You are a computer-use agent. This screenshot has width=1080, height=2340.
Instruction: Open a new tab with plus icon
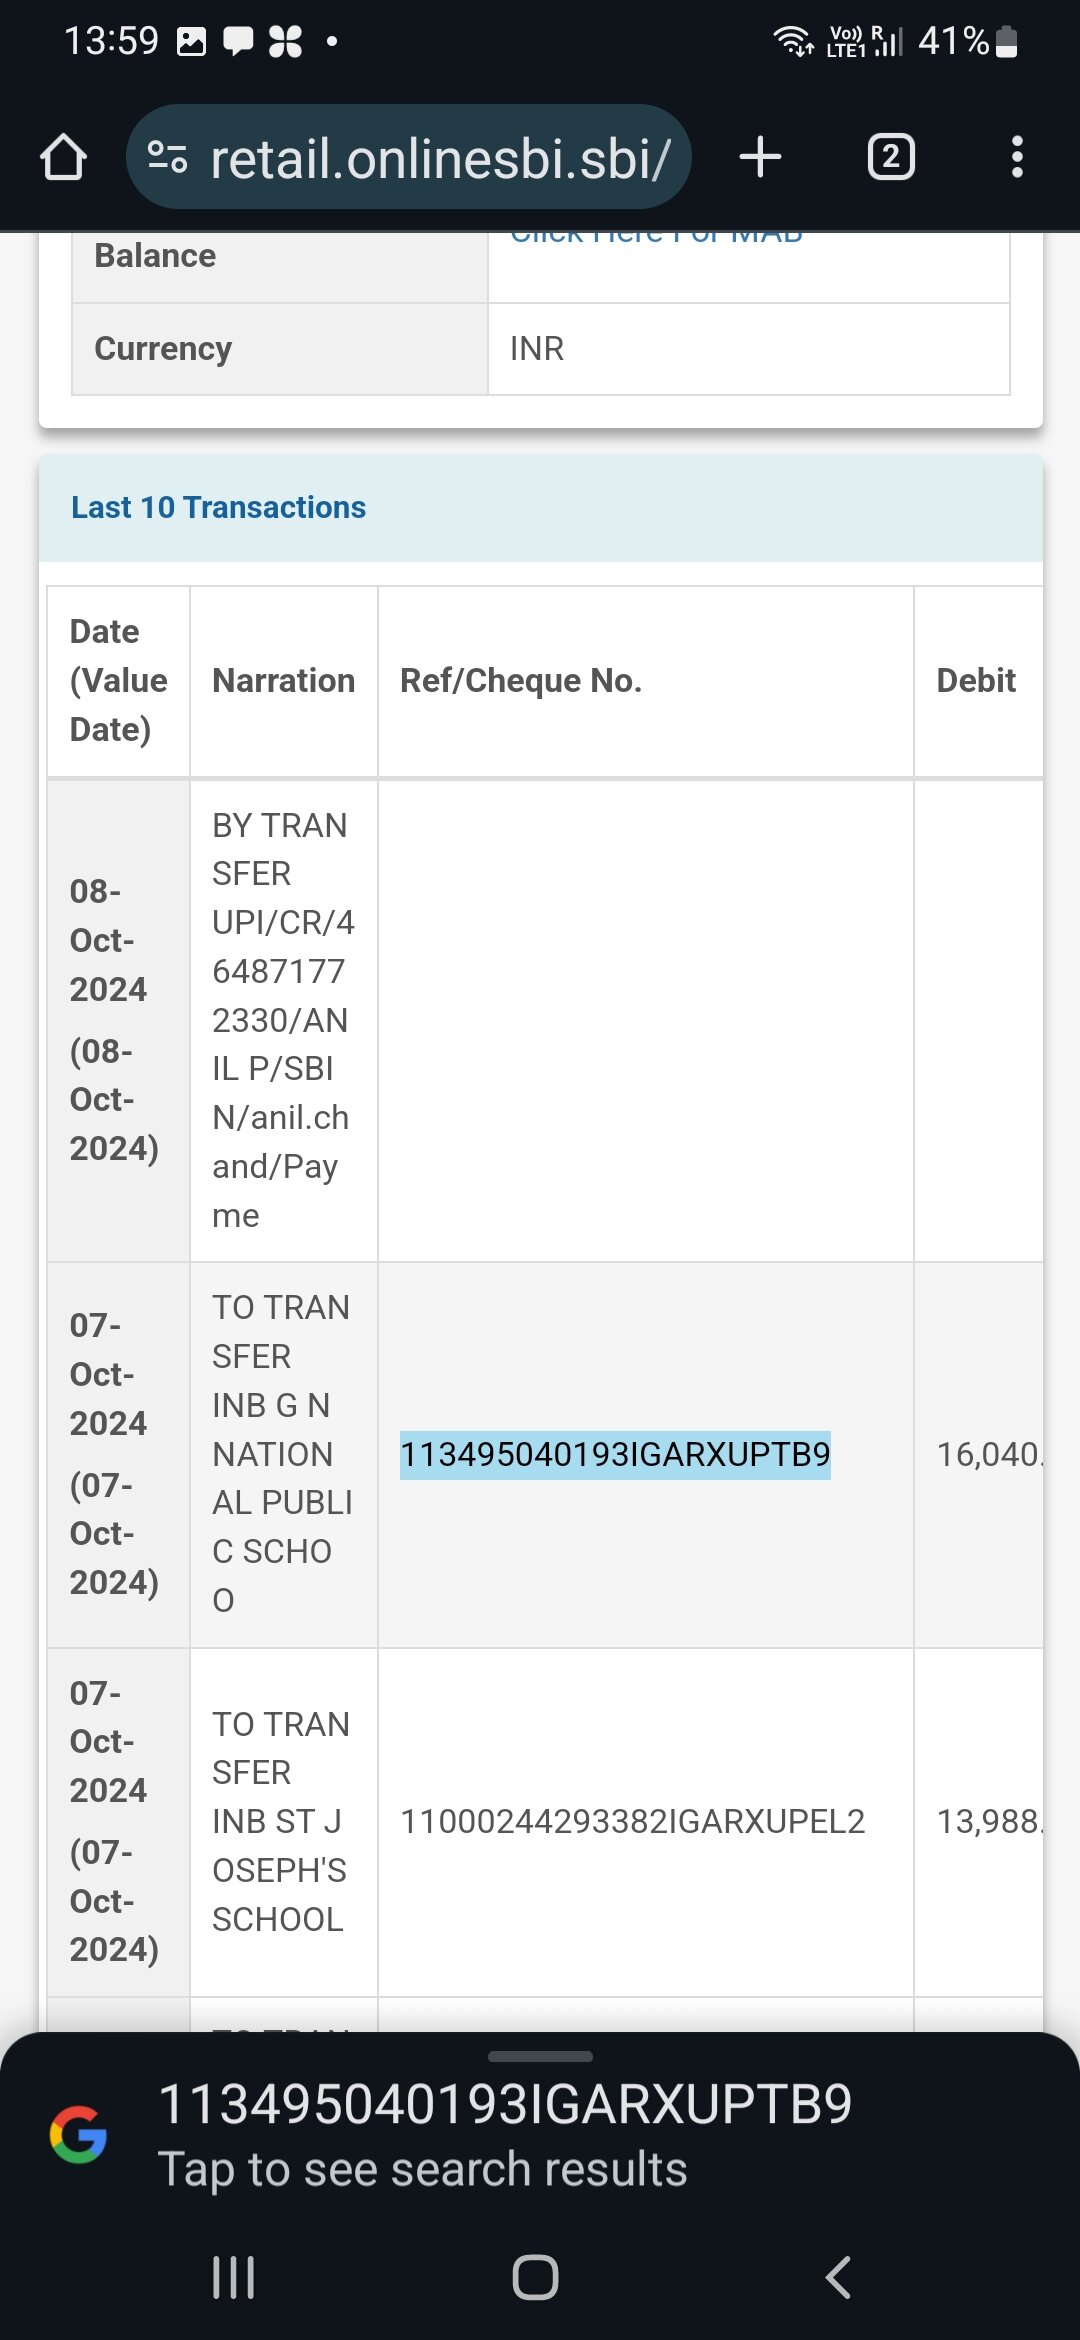point(760,157)
